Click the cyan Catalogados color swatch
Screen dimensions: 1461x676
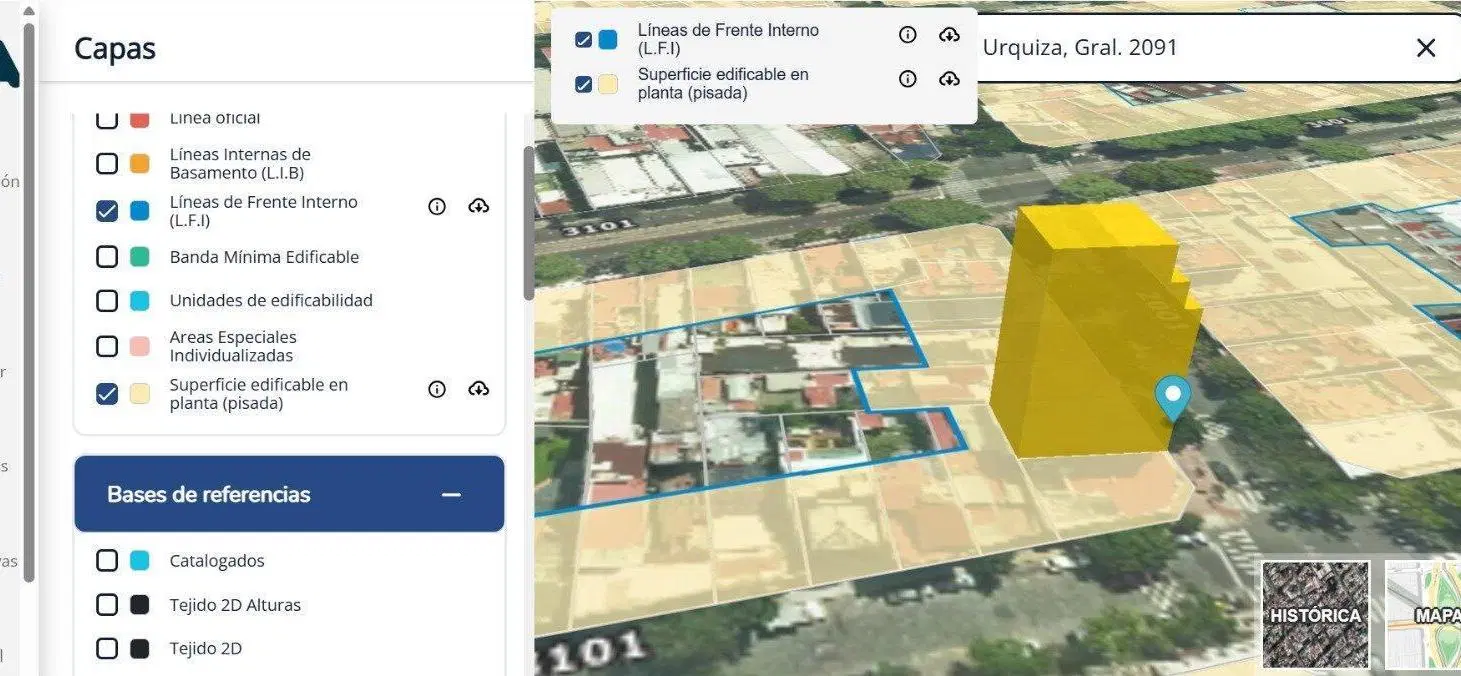tap(140, 561)
